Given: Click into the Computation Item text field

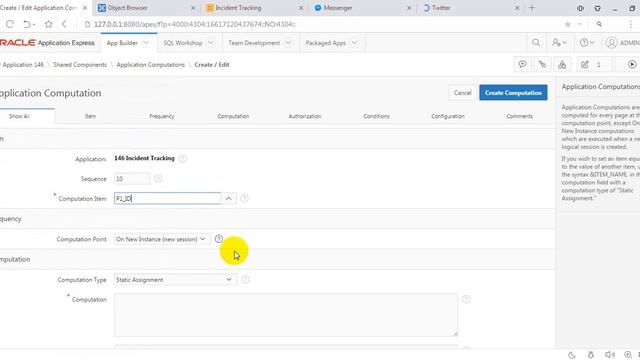Looking at the screenshot, I should pos(167,198).
